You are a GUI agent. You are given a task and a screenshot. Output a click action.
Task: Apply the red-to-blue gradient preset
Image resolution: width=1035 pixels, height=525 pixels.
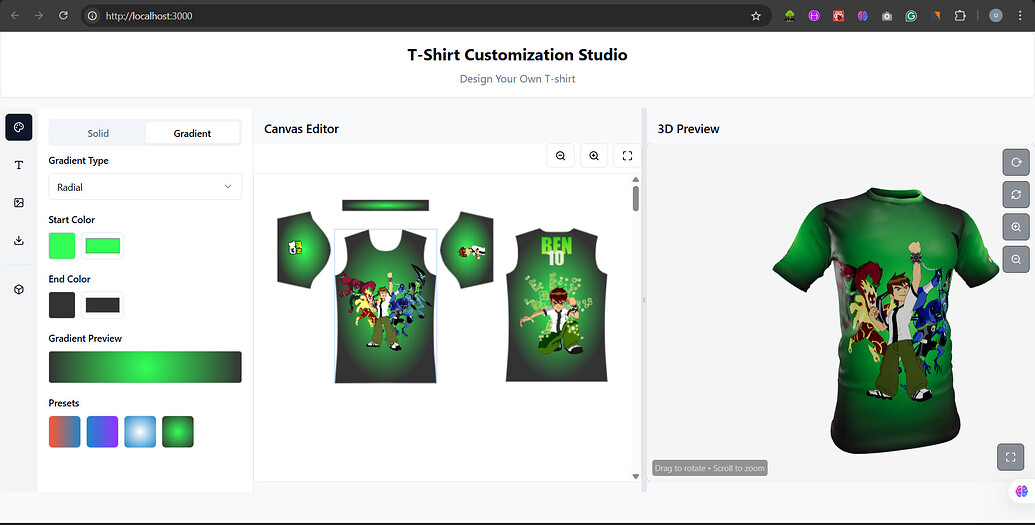click(x=65, y=432)
